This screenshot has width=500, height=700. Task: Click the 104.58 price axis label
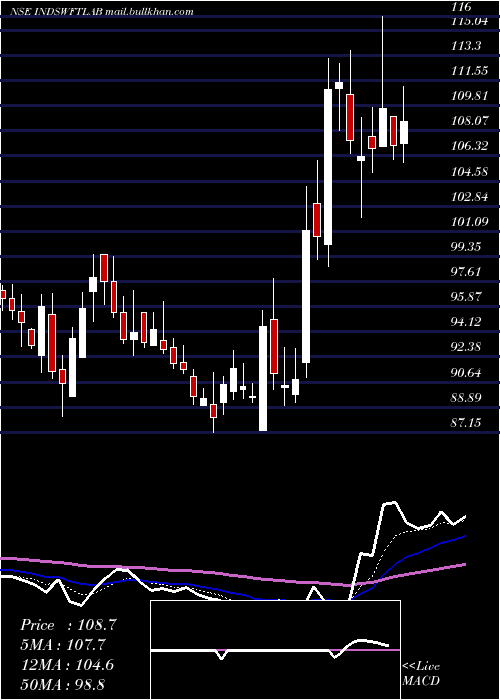pos(469,171)
